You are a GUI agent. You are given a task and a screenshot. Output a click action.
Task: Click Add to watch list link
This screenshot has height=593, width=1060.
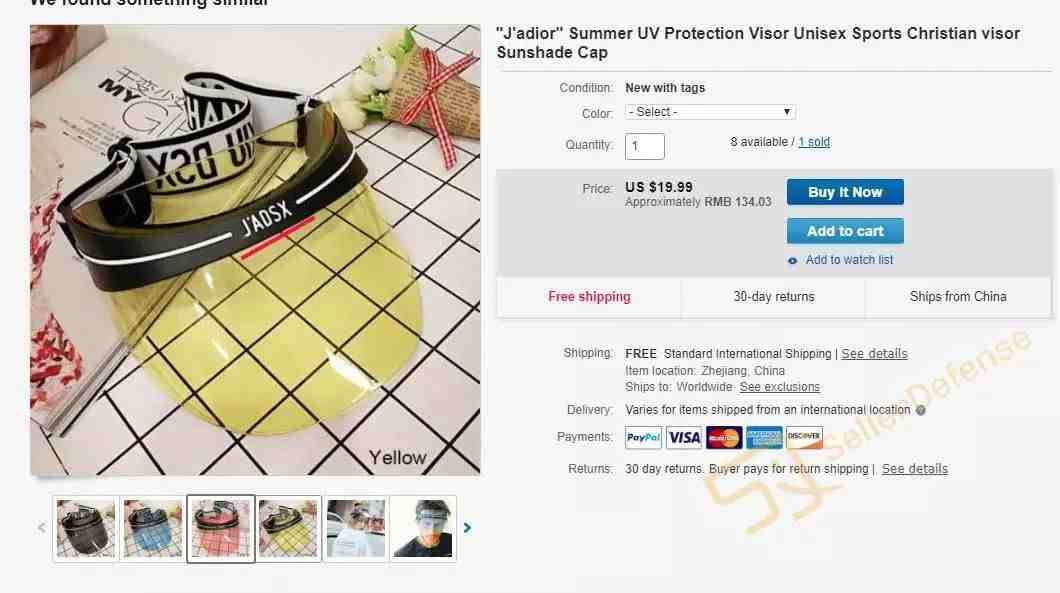[x=849, y=260]
